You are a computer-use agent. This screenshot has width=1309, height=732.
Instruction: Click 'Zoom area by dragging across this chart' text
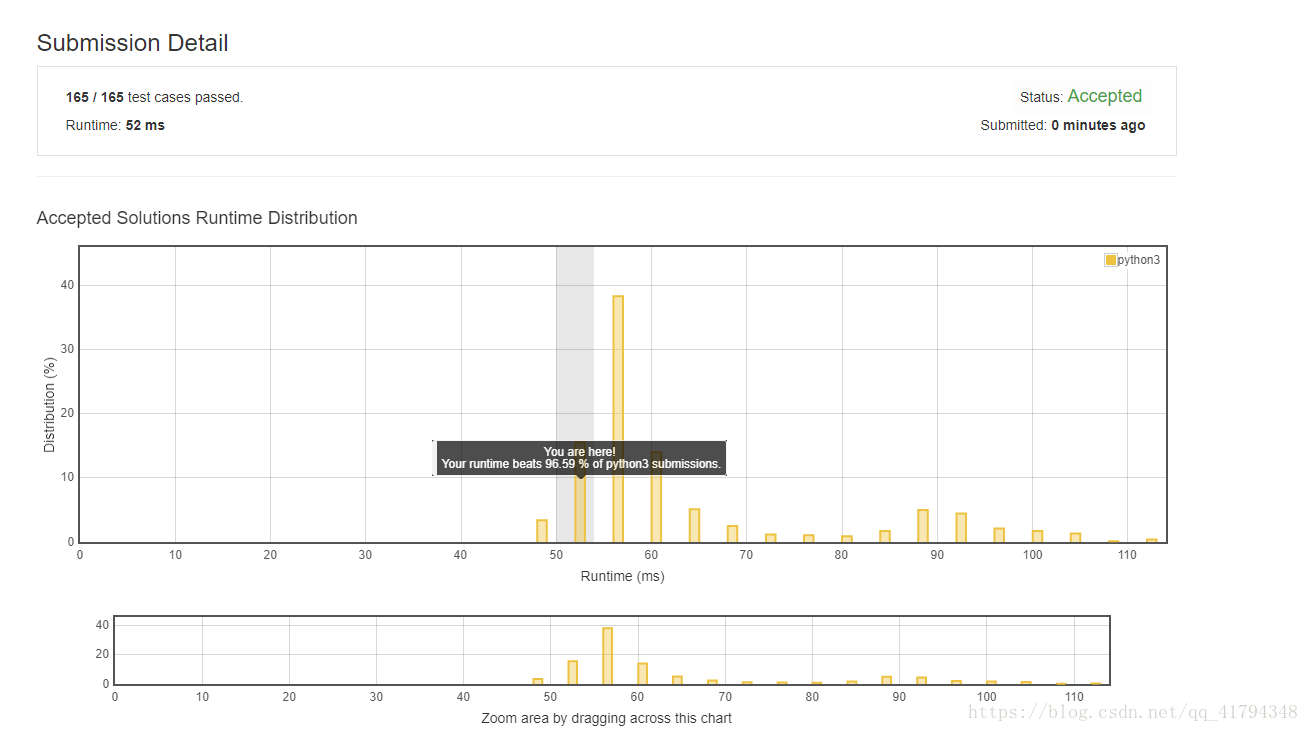click(607, 718)
